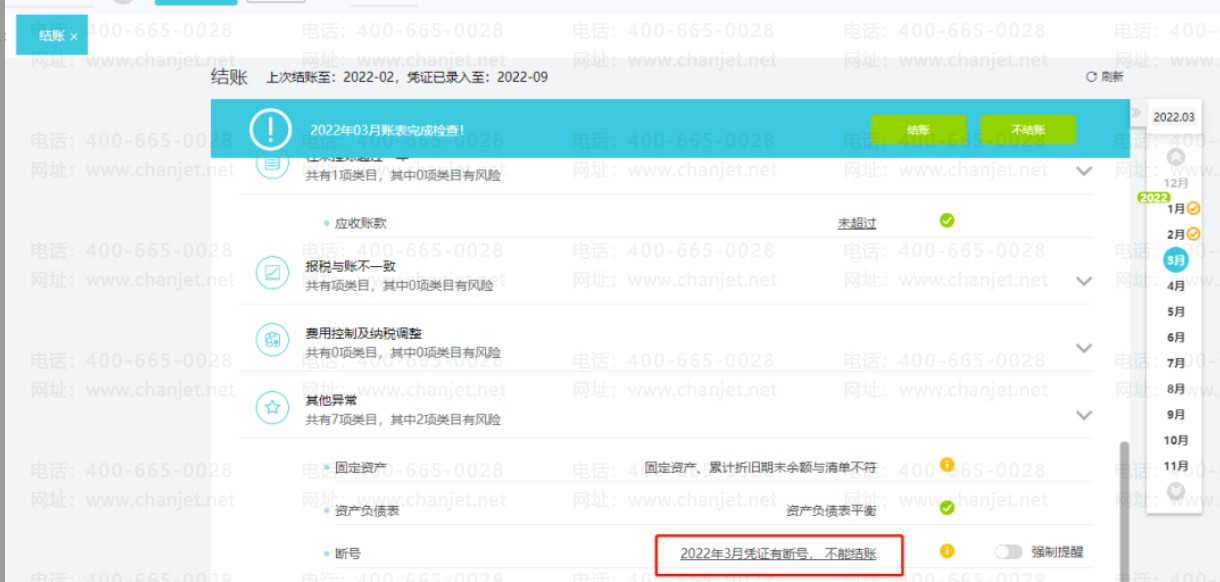Click the 报税与账不一致 heading
The image size is (1220, 582).
click(x=351, y=266)
